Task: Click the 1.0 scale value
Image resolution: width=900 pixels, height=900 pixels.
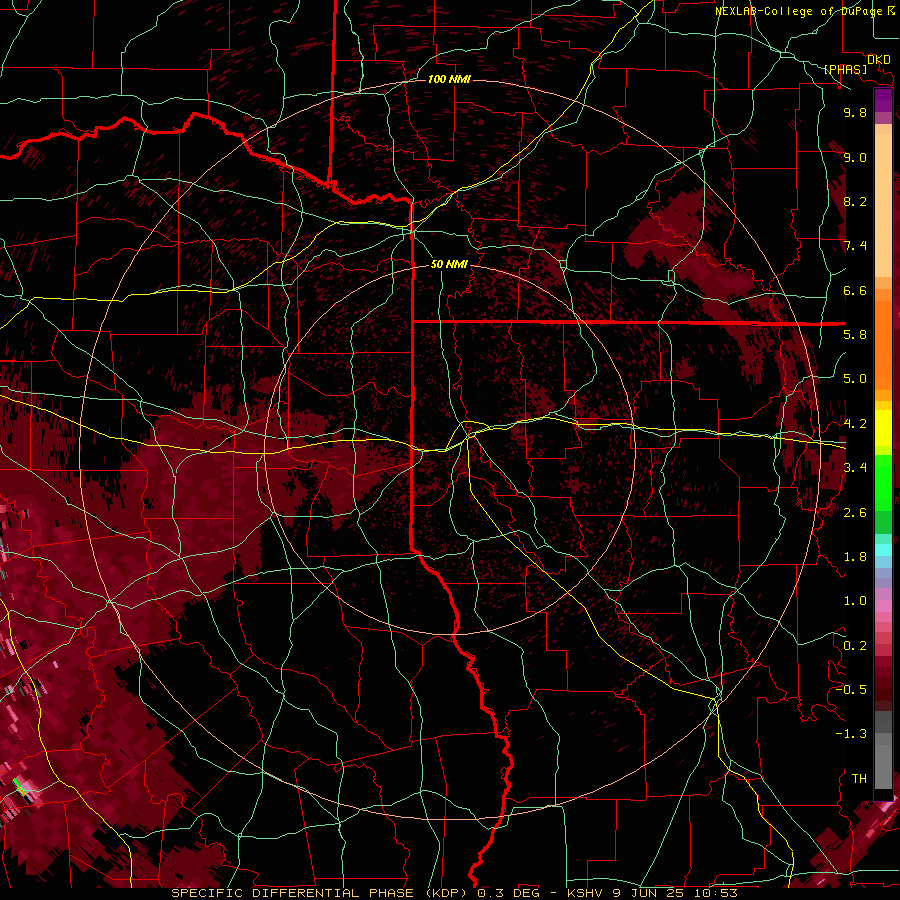Action: pyautogui.click(x=855, y=601)
